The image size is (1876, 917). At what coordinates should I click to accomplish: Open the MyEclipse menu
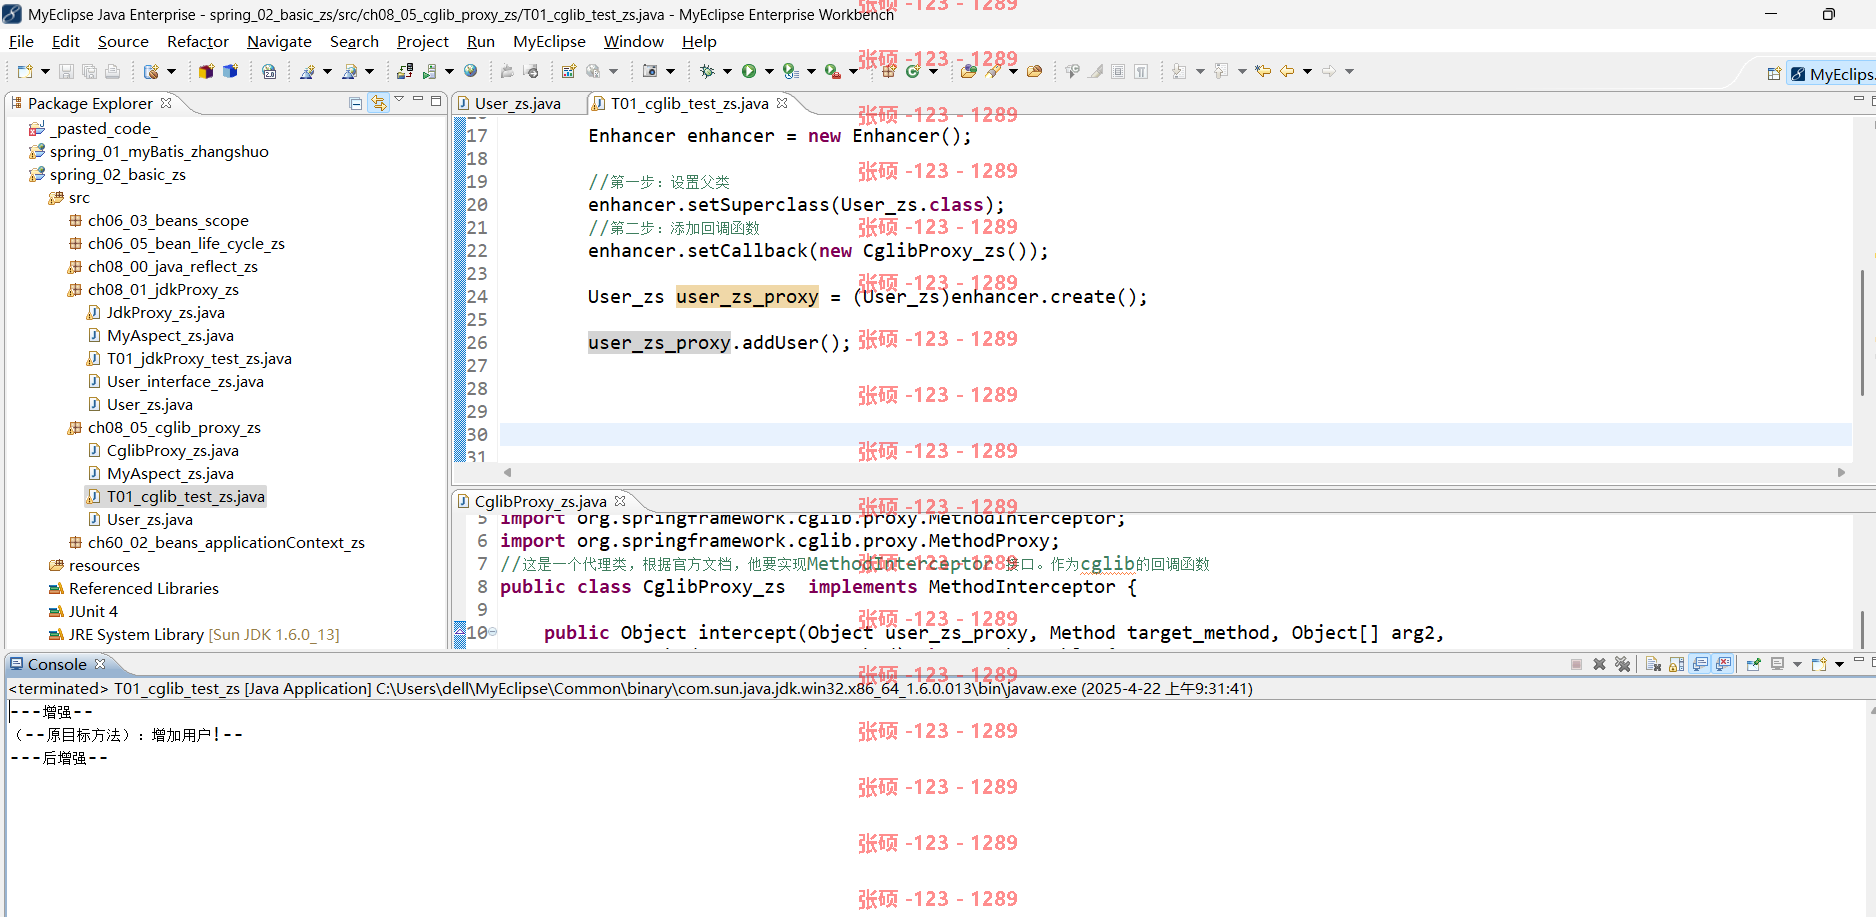[549, 41]
